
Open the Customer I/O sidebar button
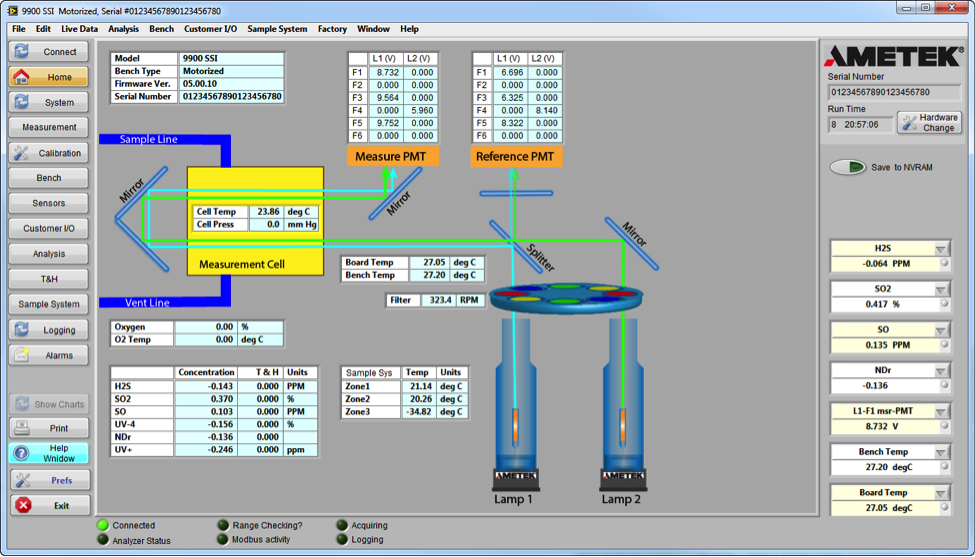point(49,228)
